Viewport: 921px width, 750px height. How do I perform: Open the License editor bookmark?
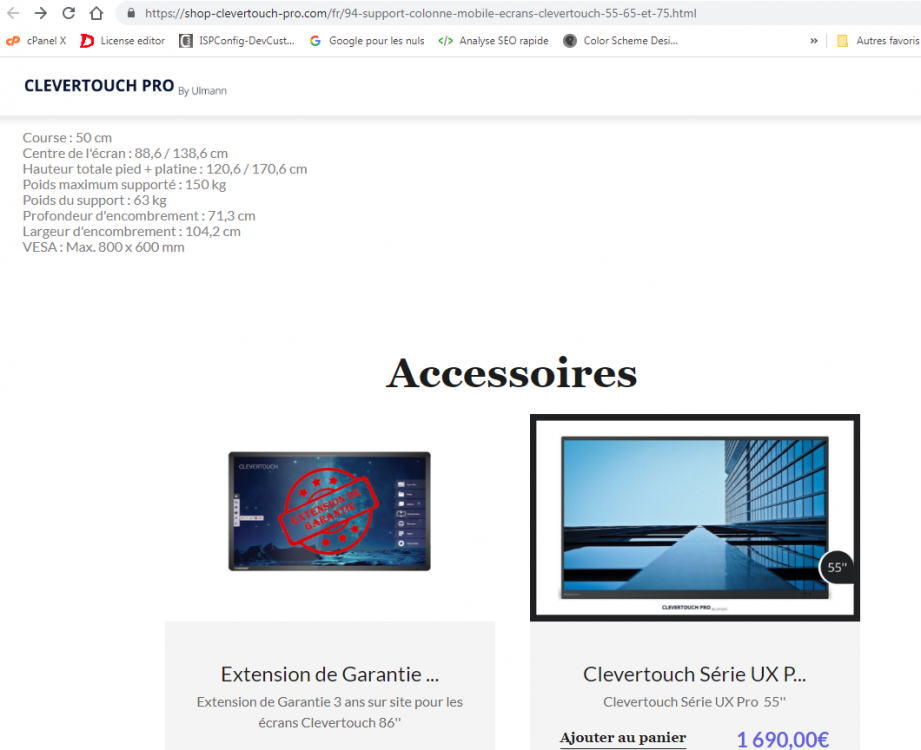tap(123, 41)
